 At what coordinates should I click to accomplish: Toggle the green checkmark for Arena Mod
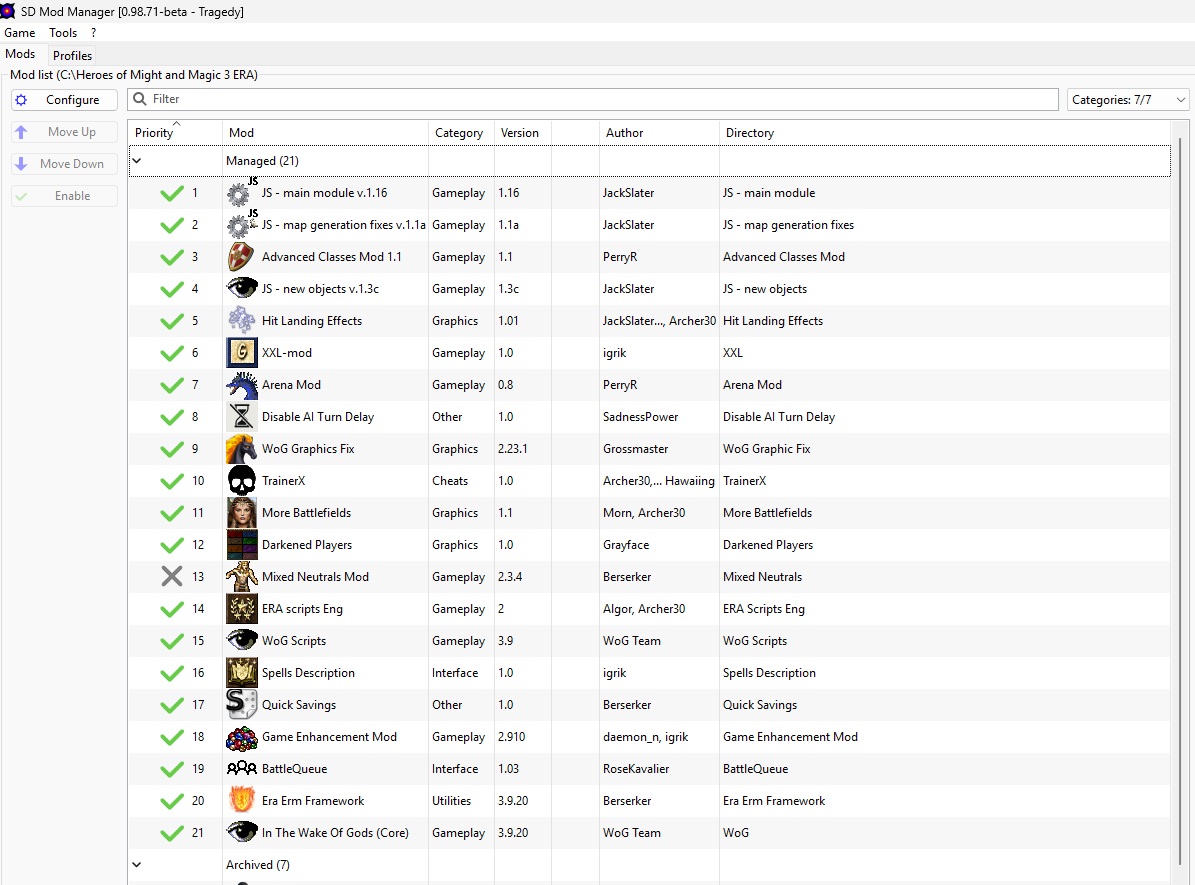tap(172, 385)
